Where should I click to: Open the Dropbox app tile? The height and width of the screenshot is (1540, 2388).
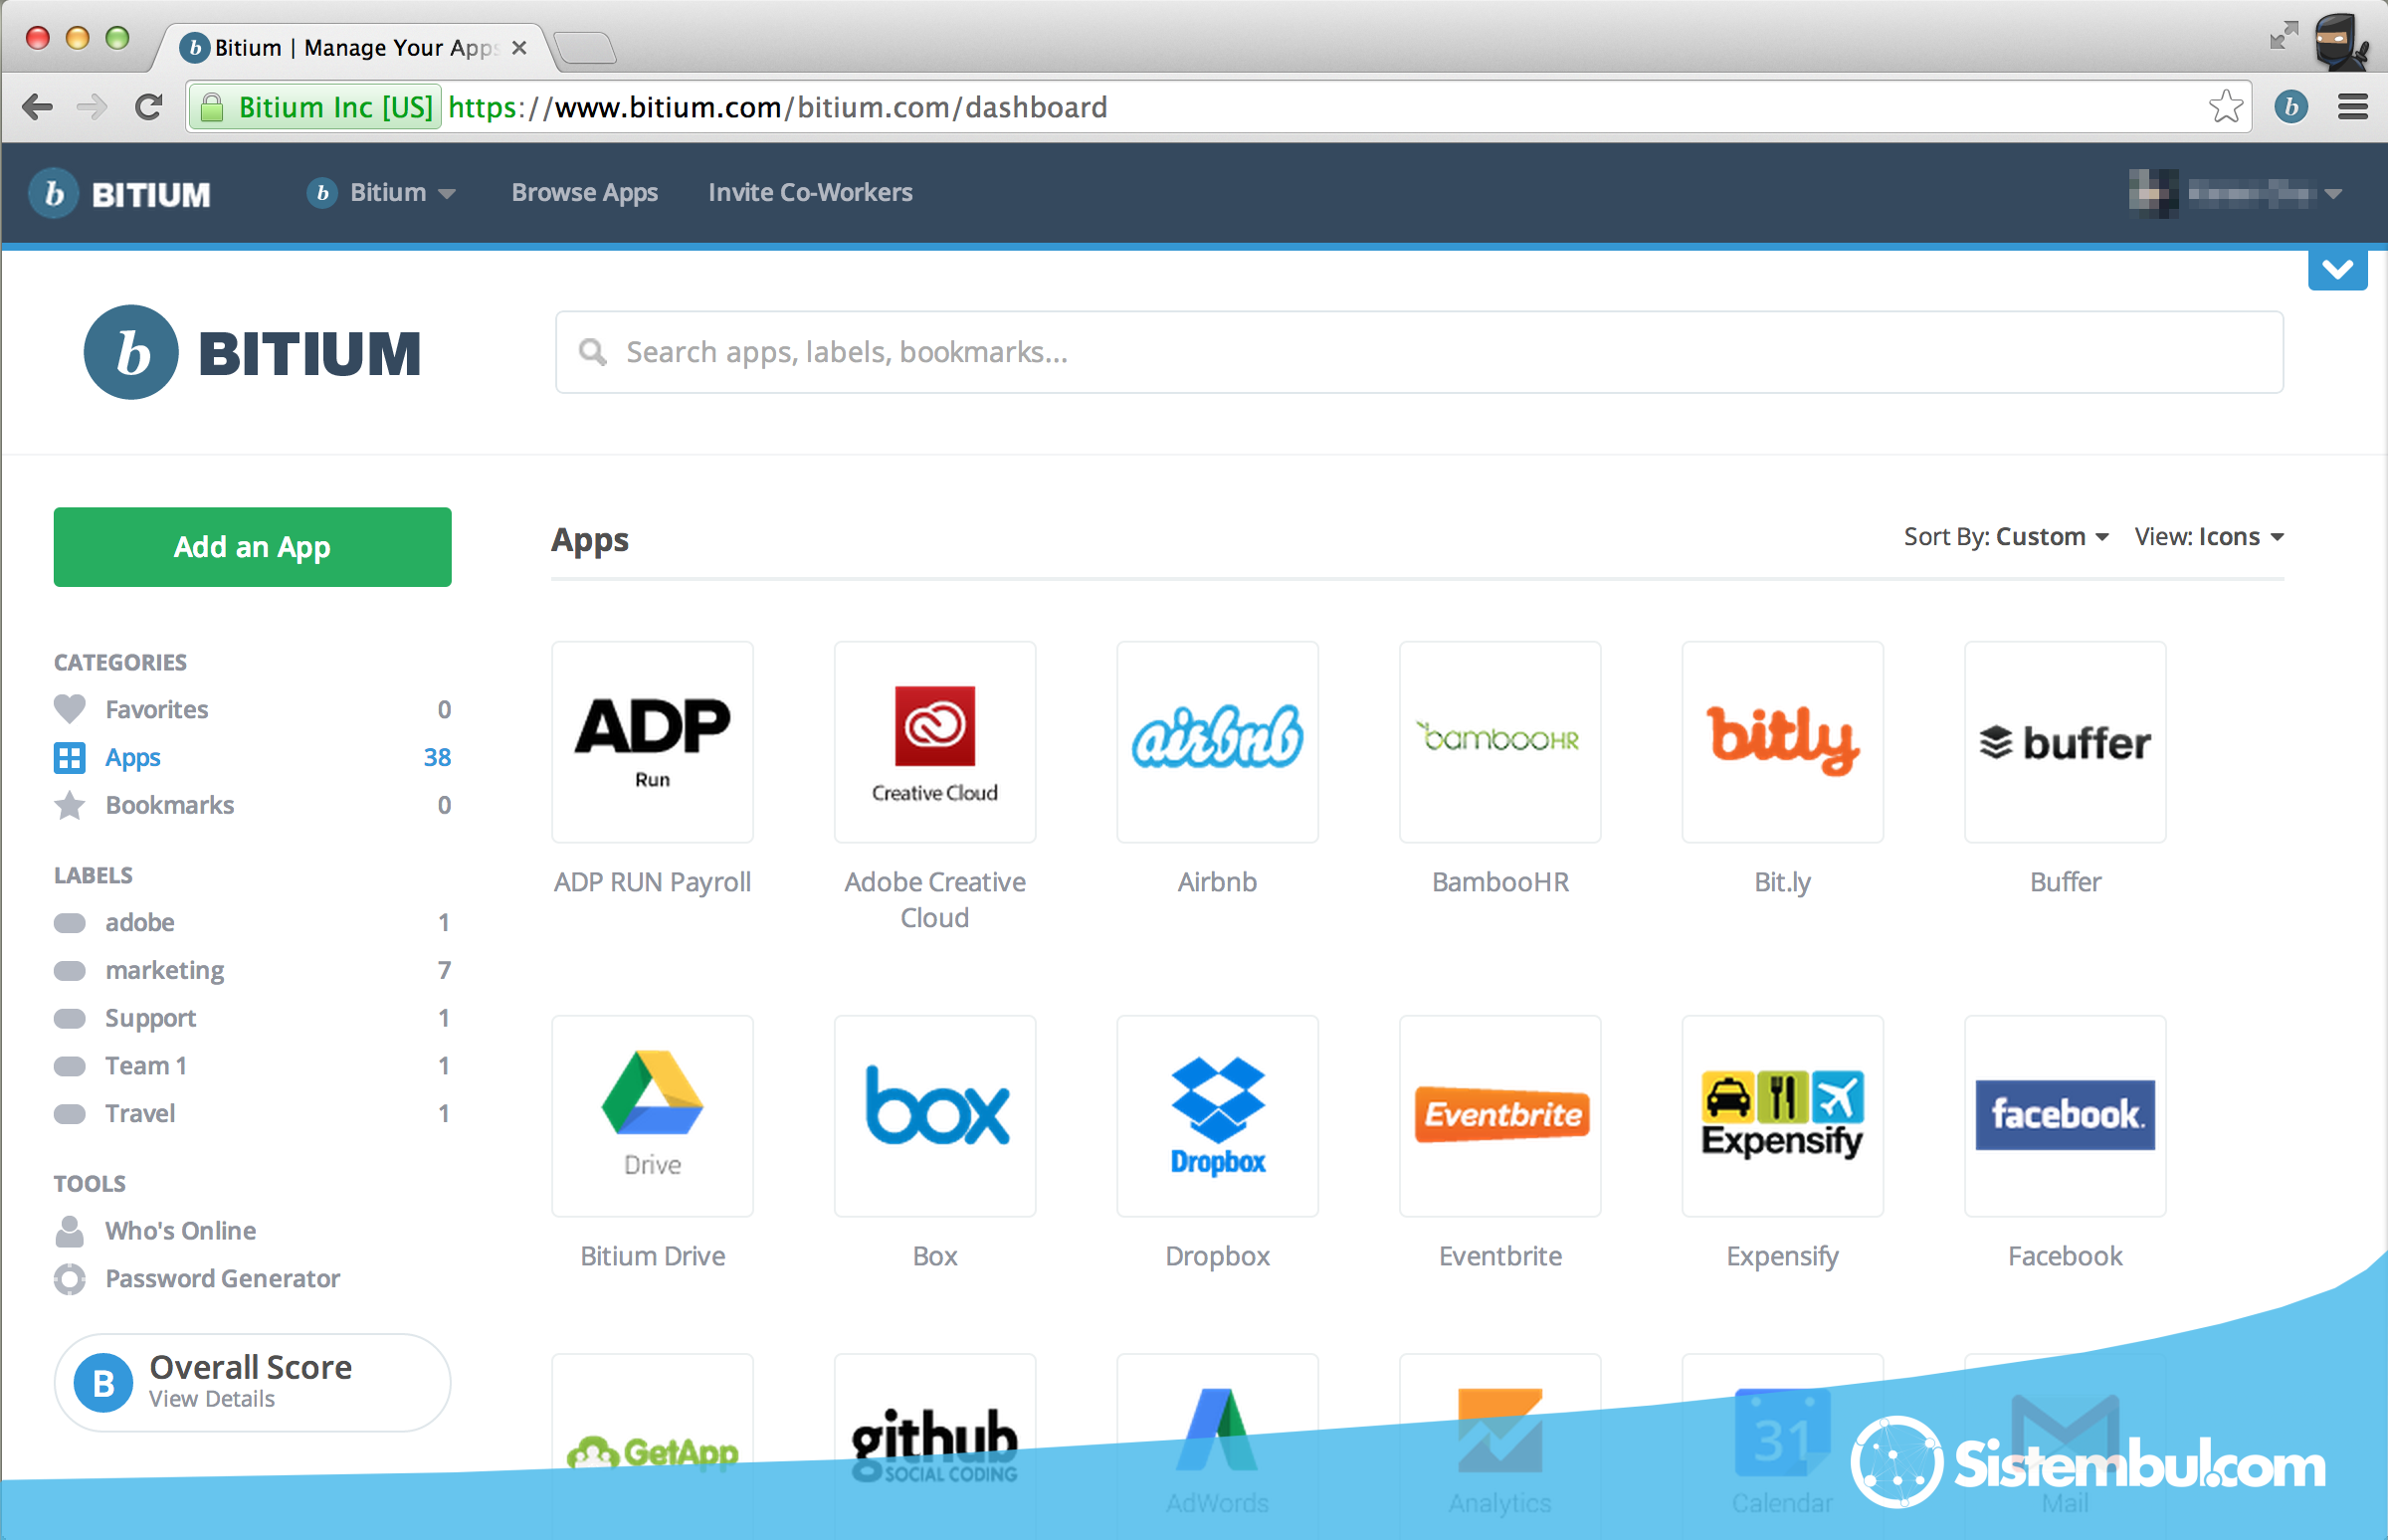(1217, 1116)
